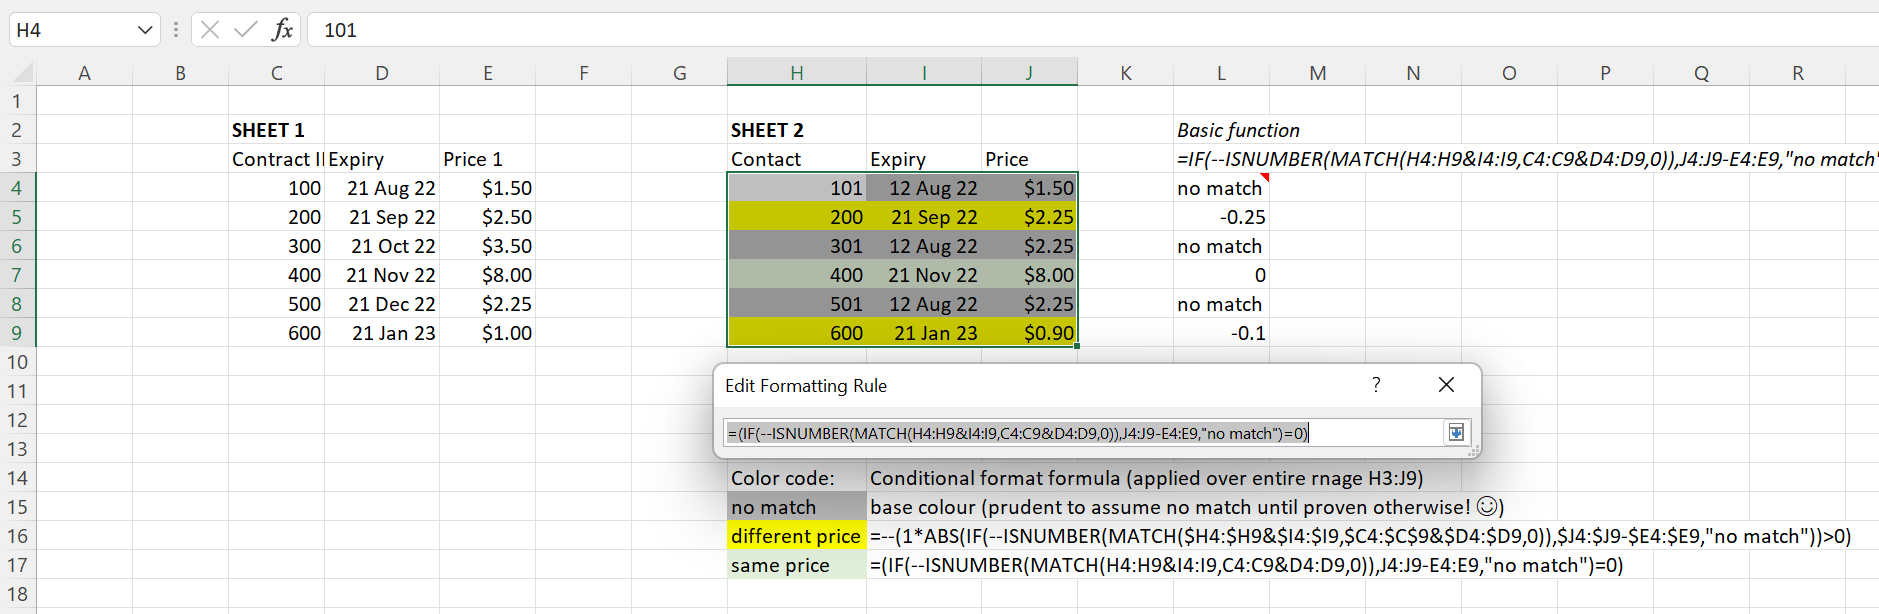Click the Name Box showing H4
The height and width of the screenshot is (614, 1879).
(70, 30)
